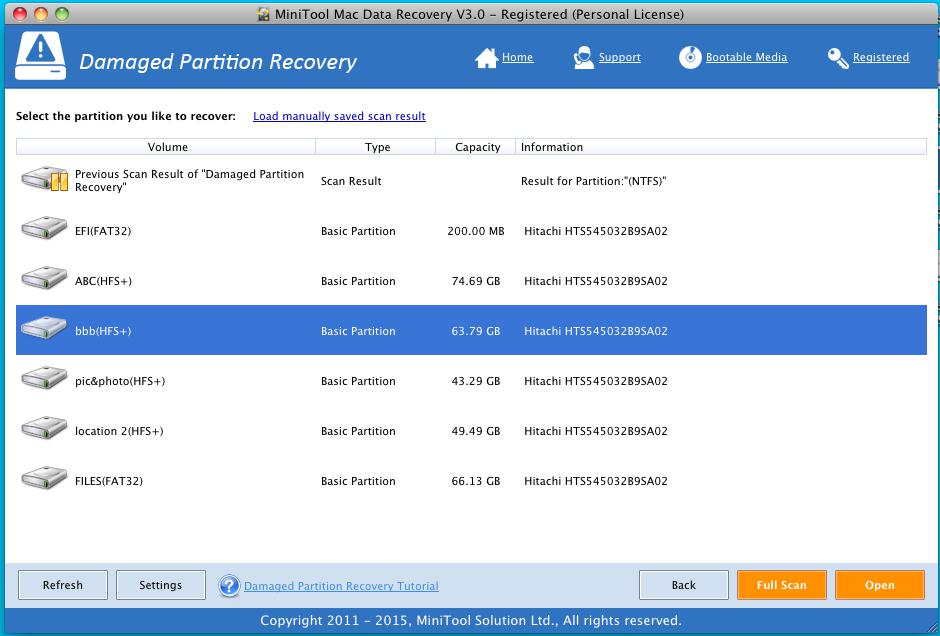Click the Support headset person icon
This screenshot has width=940, height=636.
pos(583,58)
